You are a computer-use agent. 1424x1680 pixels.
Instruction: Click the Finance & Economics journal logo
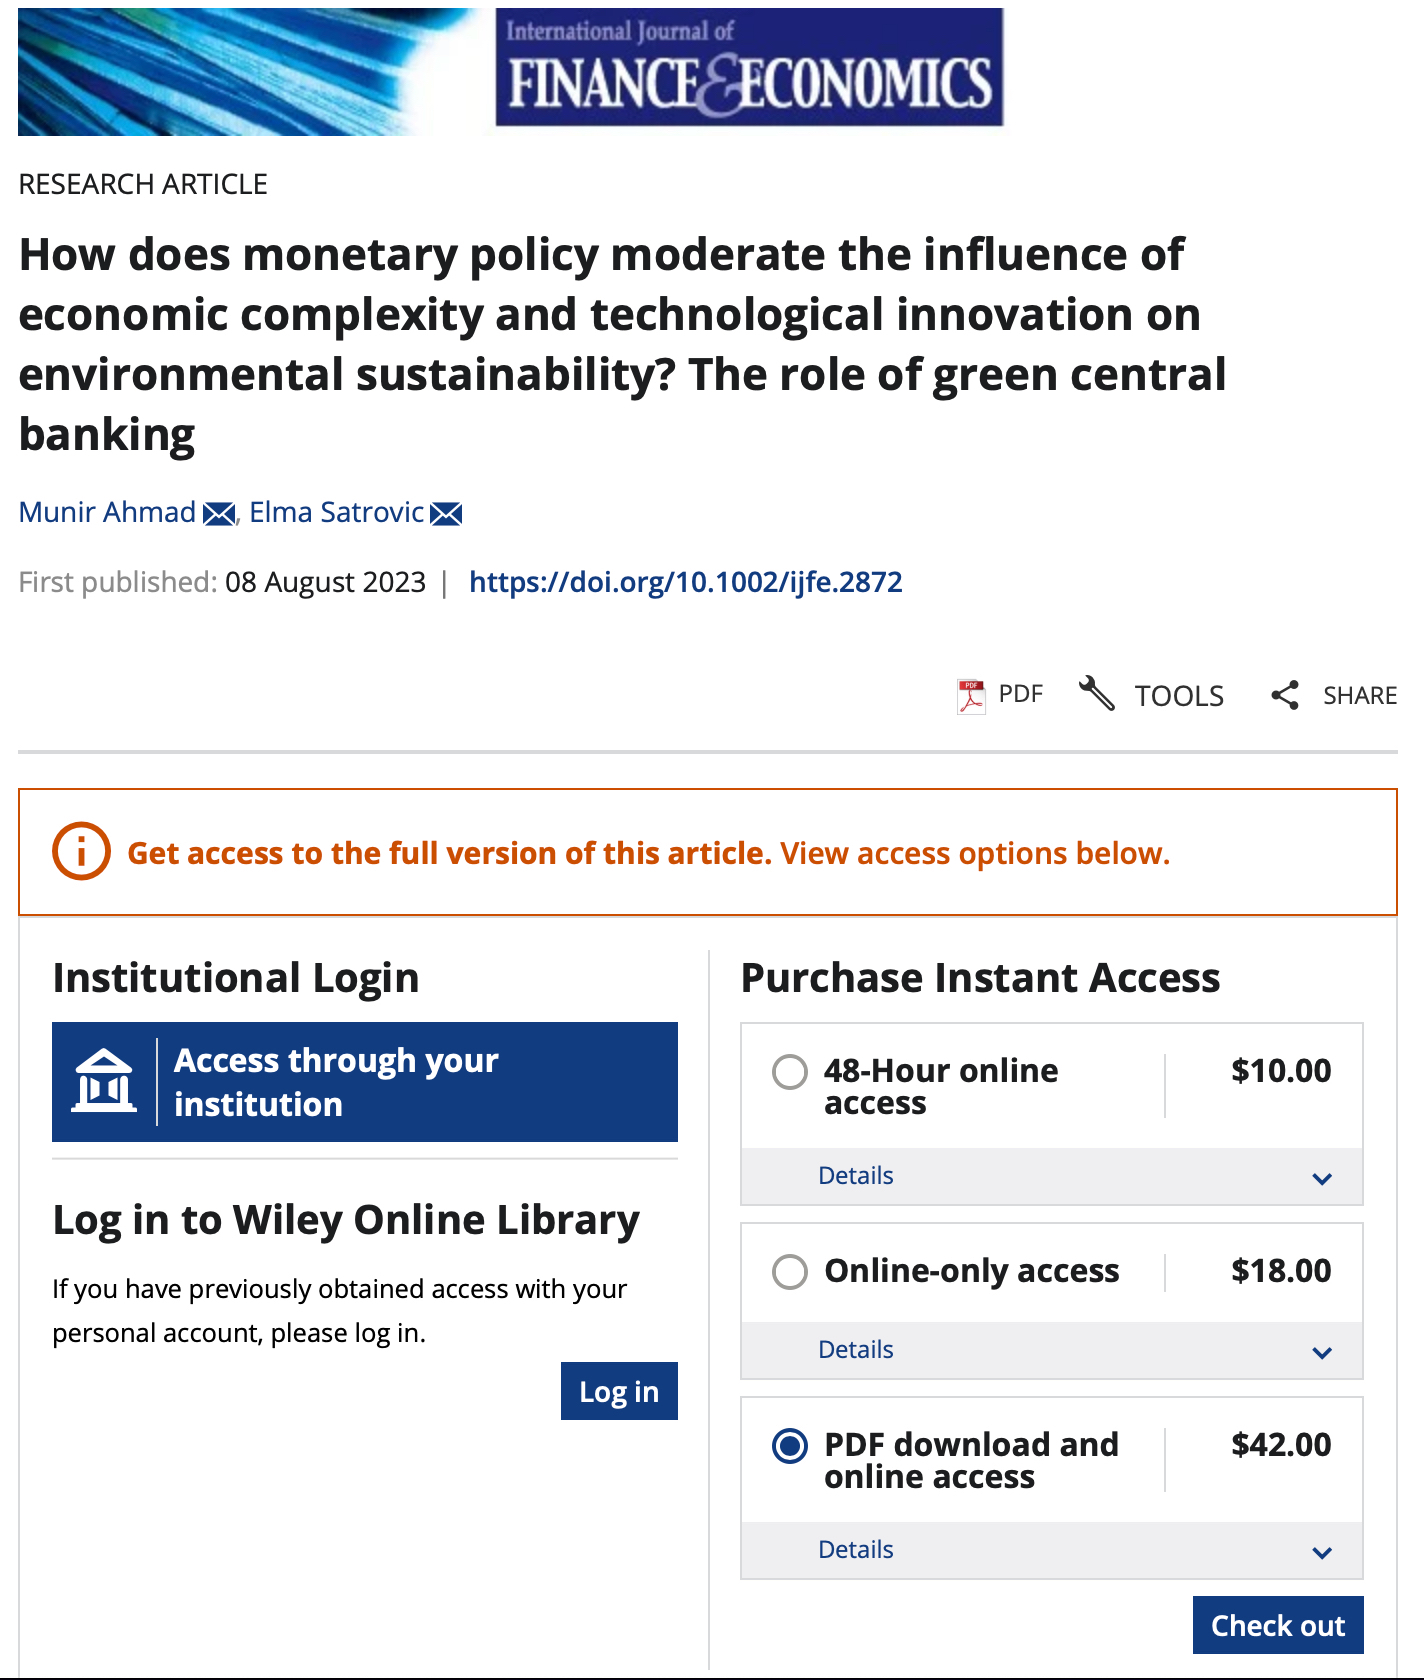tap(749, 68)
